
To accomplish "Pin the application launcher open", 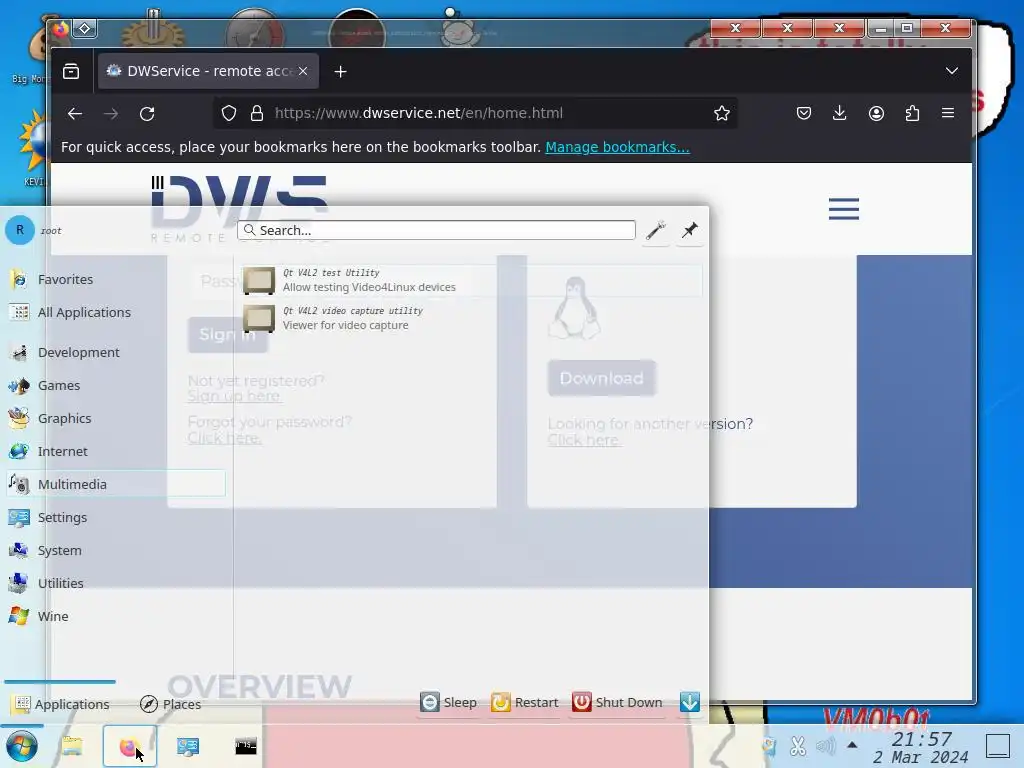I will [x=690, y=231].
